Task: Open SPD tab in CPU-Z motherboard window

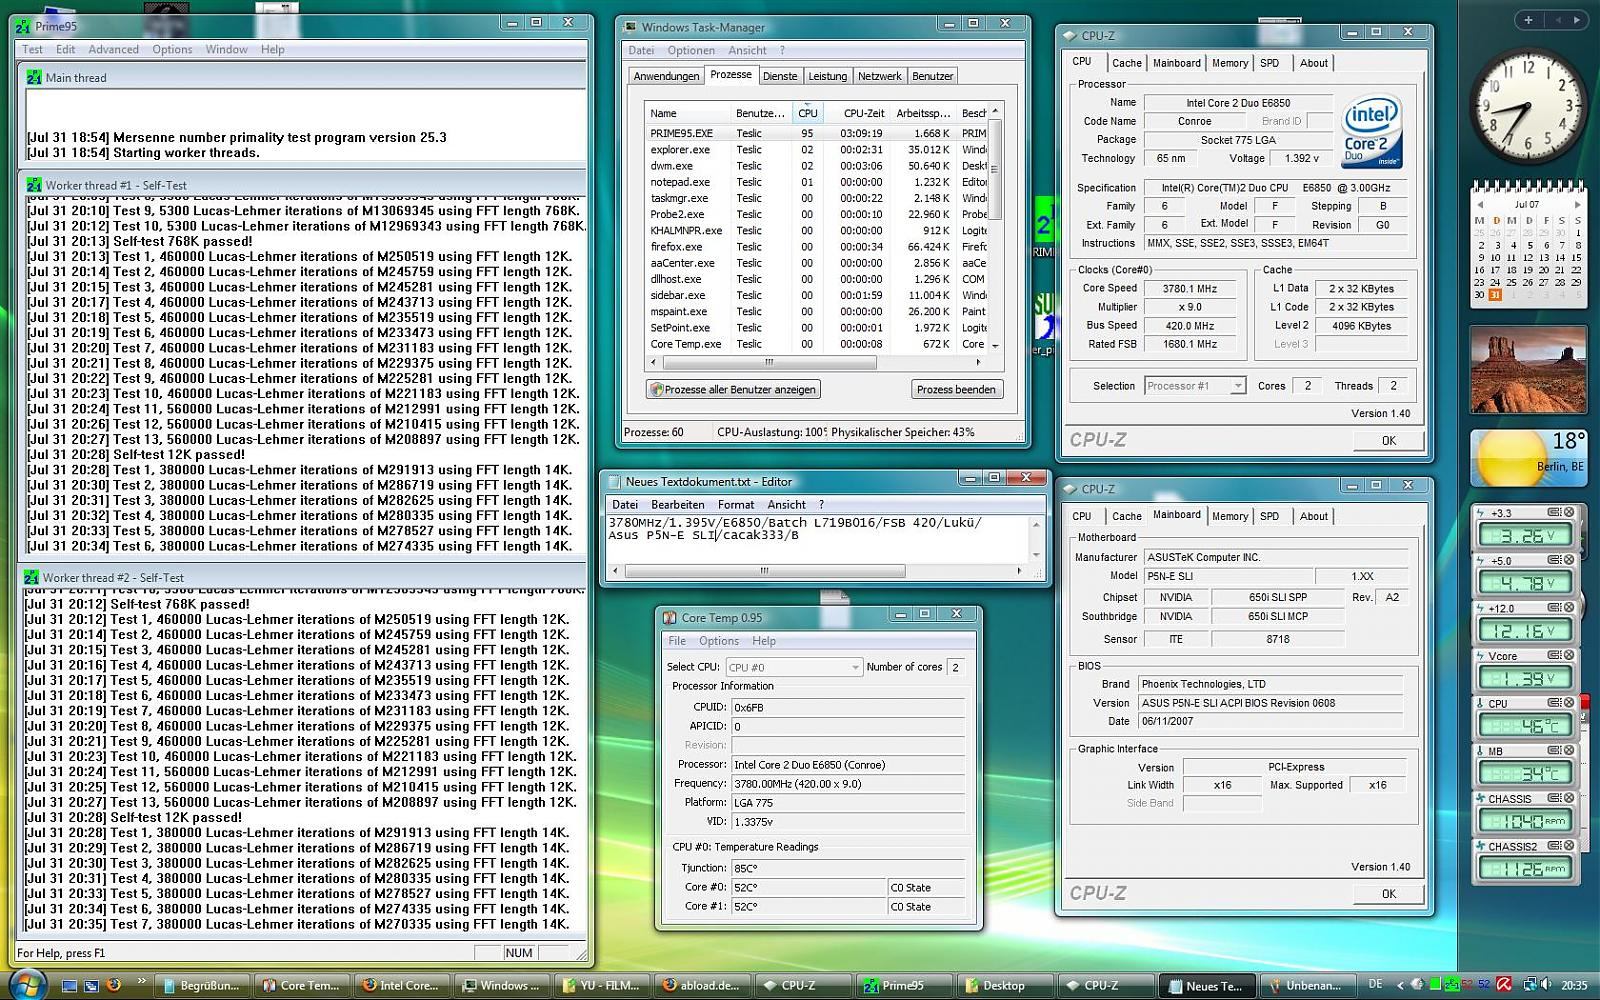Action: pos(1269,517)
